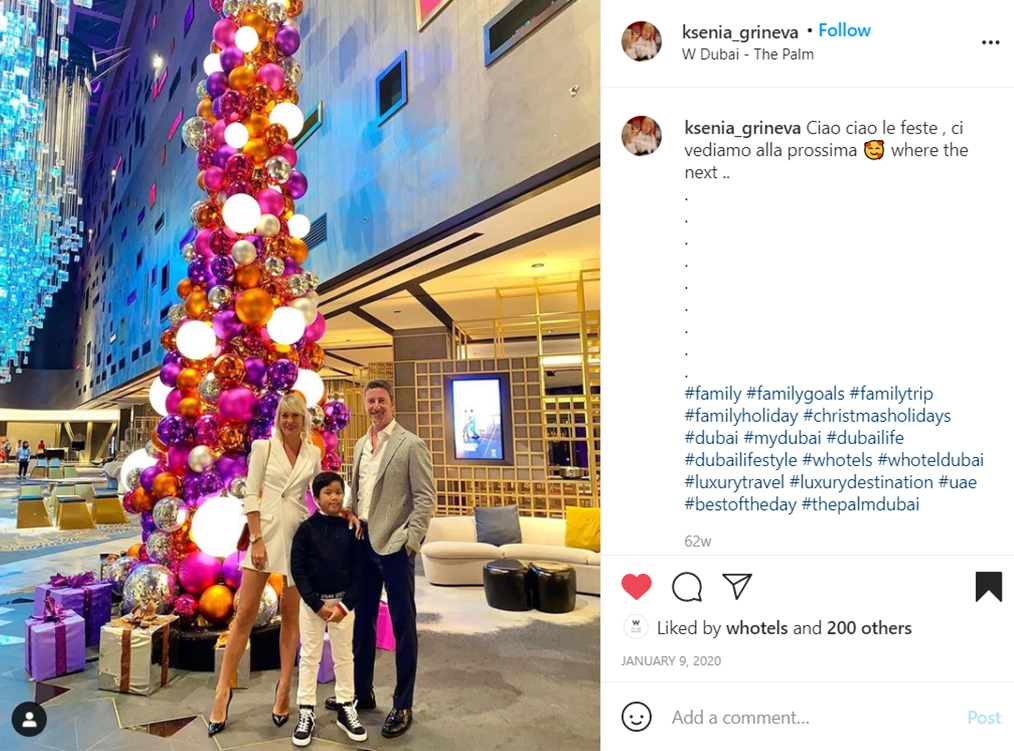This screenshot has width=1014, height=751.
Task: Toggle the bookmark save icon
Action: [x=988, y=587]
